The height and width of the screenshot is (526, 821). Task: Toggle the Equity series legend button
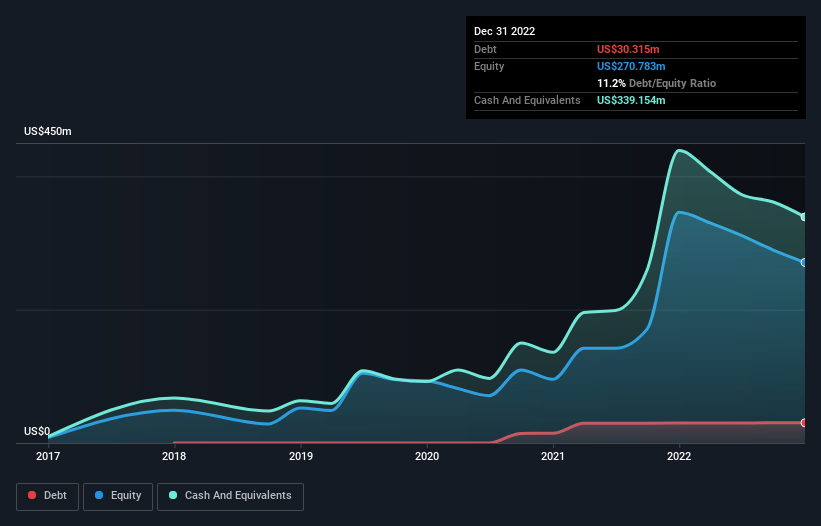click(118, 496)
